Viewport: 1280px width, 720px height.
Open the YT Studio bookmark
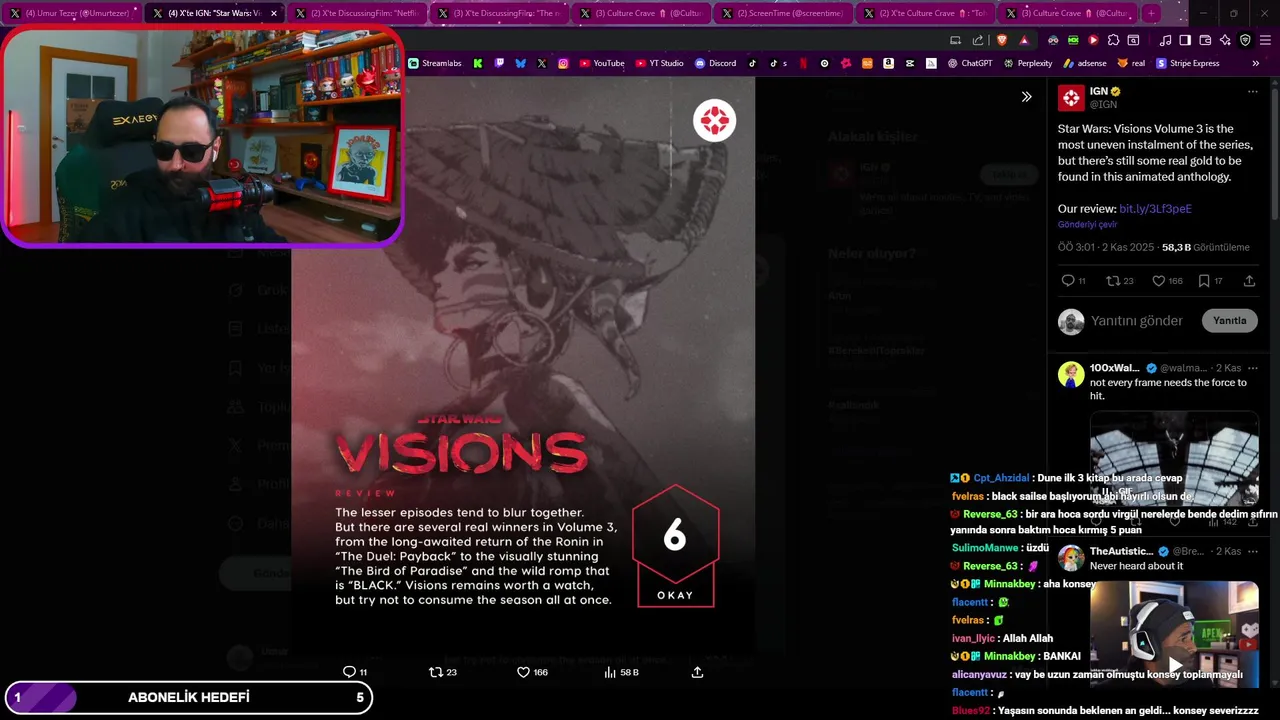tap(660, 63)
